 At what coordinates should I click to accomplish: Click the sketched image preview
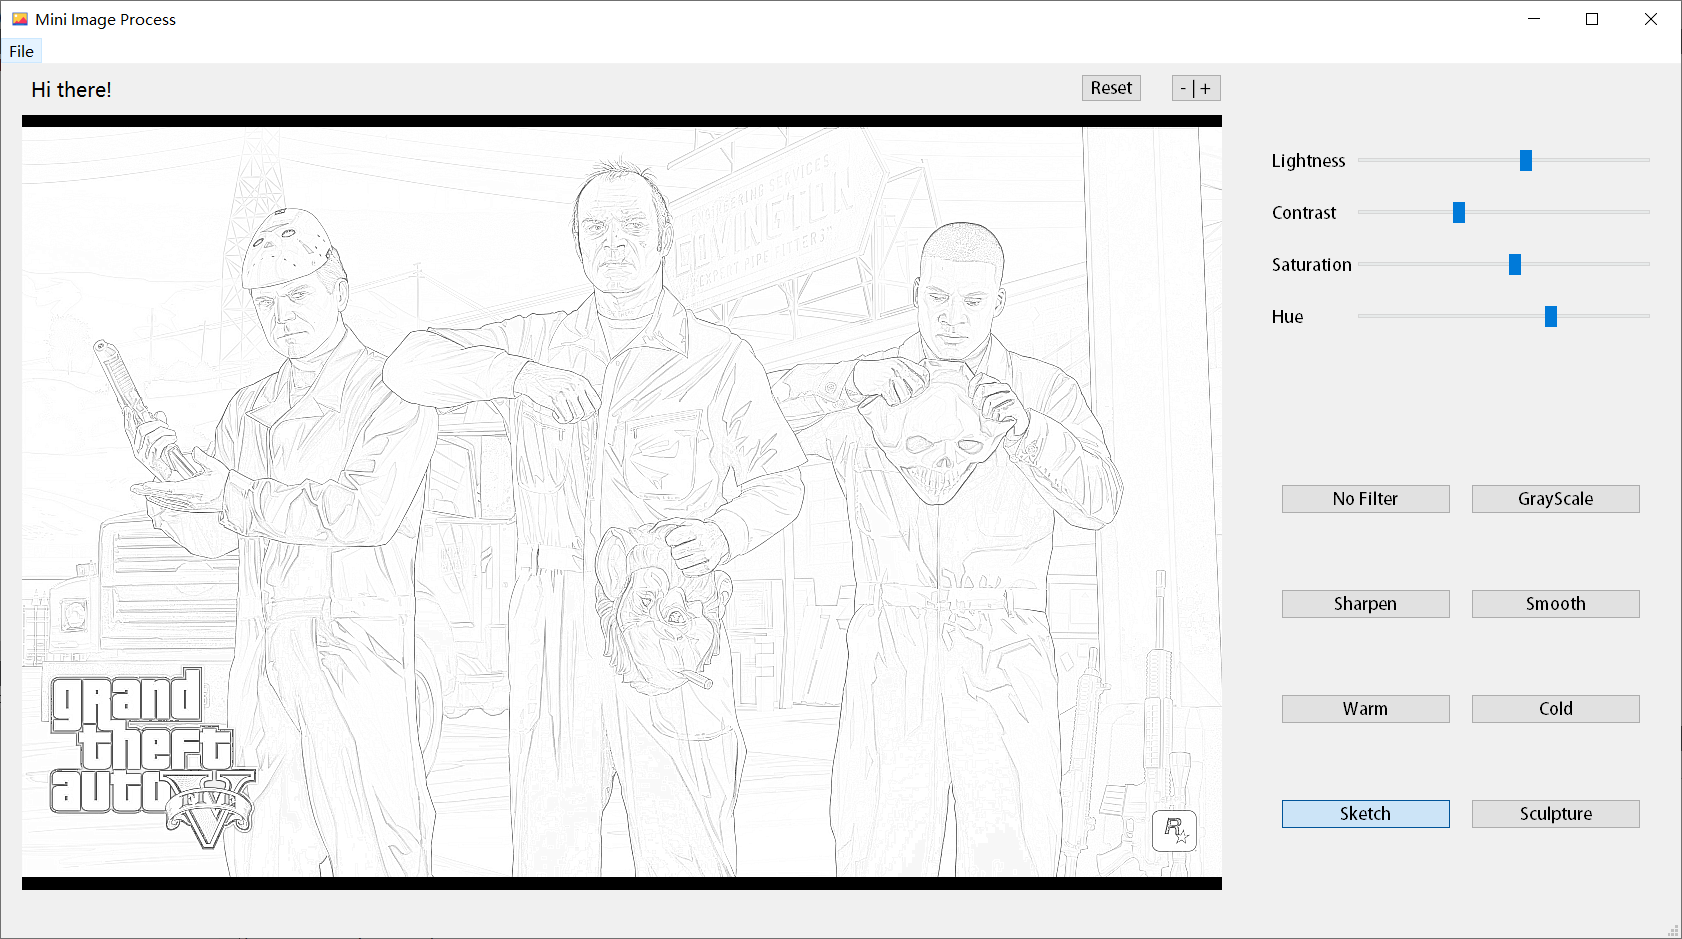click(622, 502)
